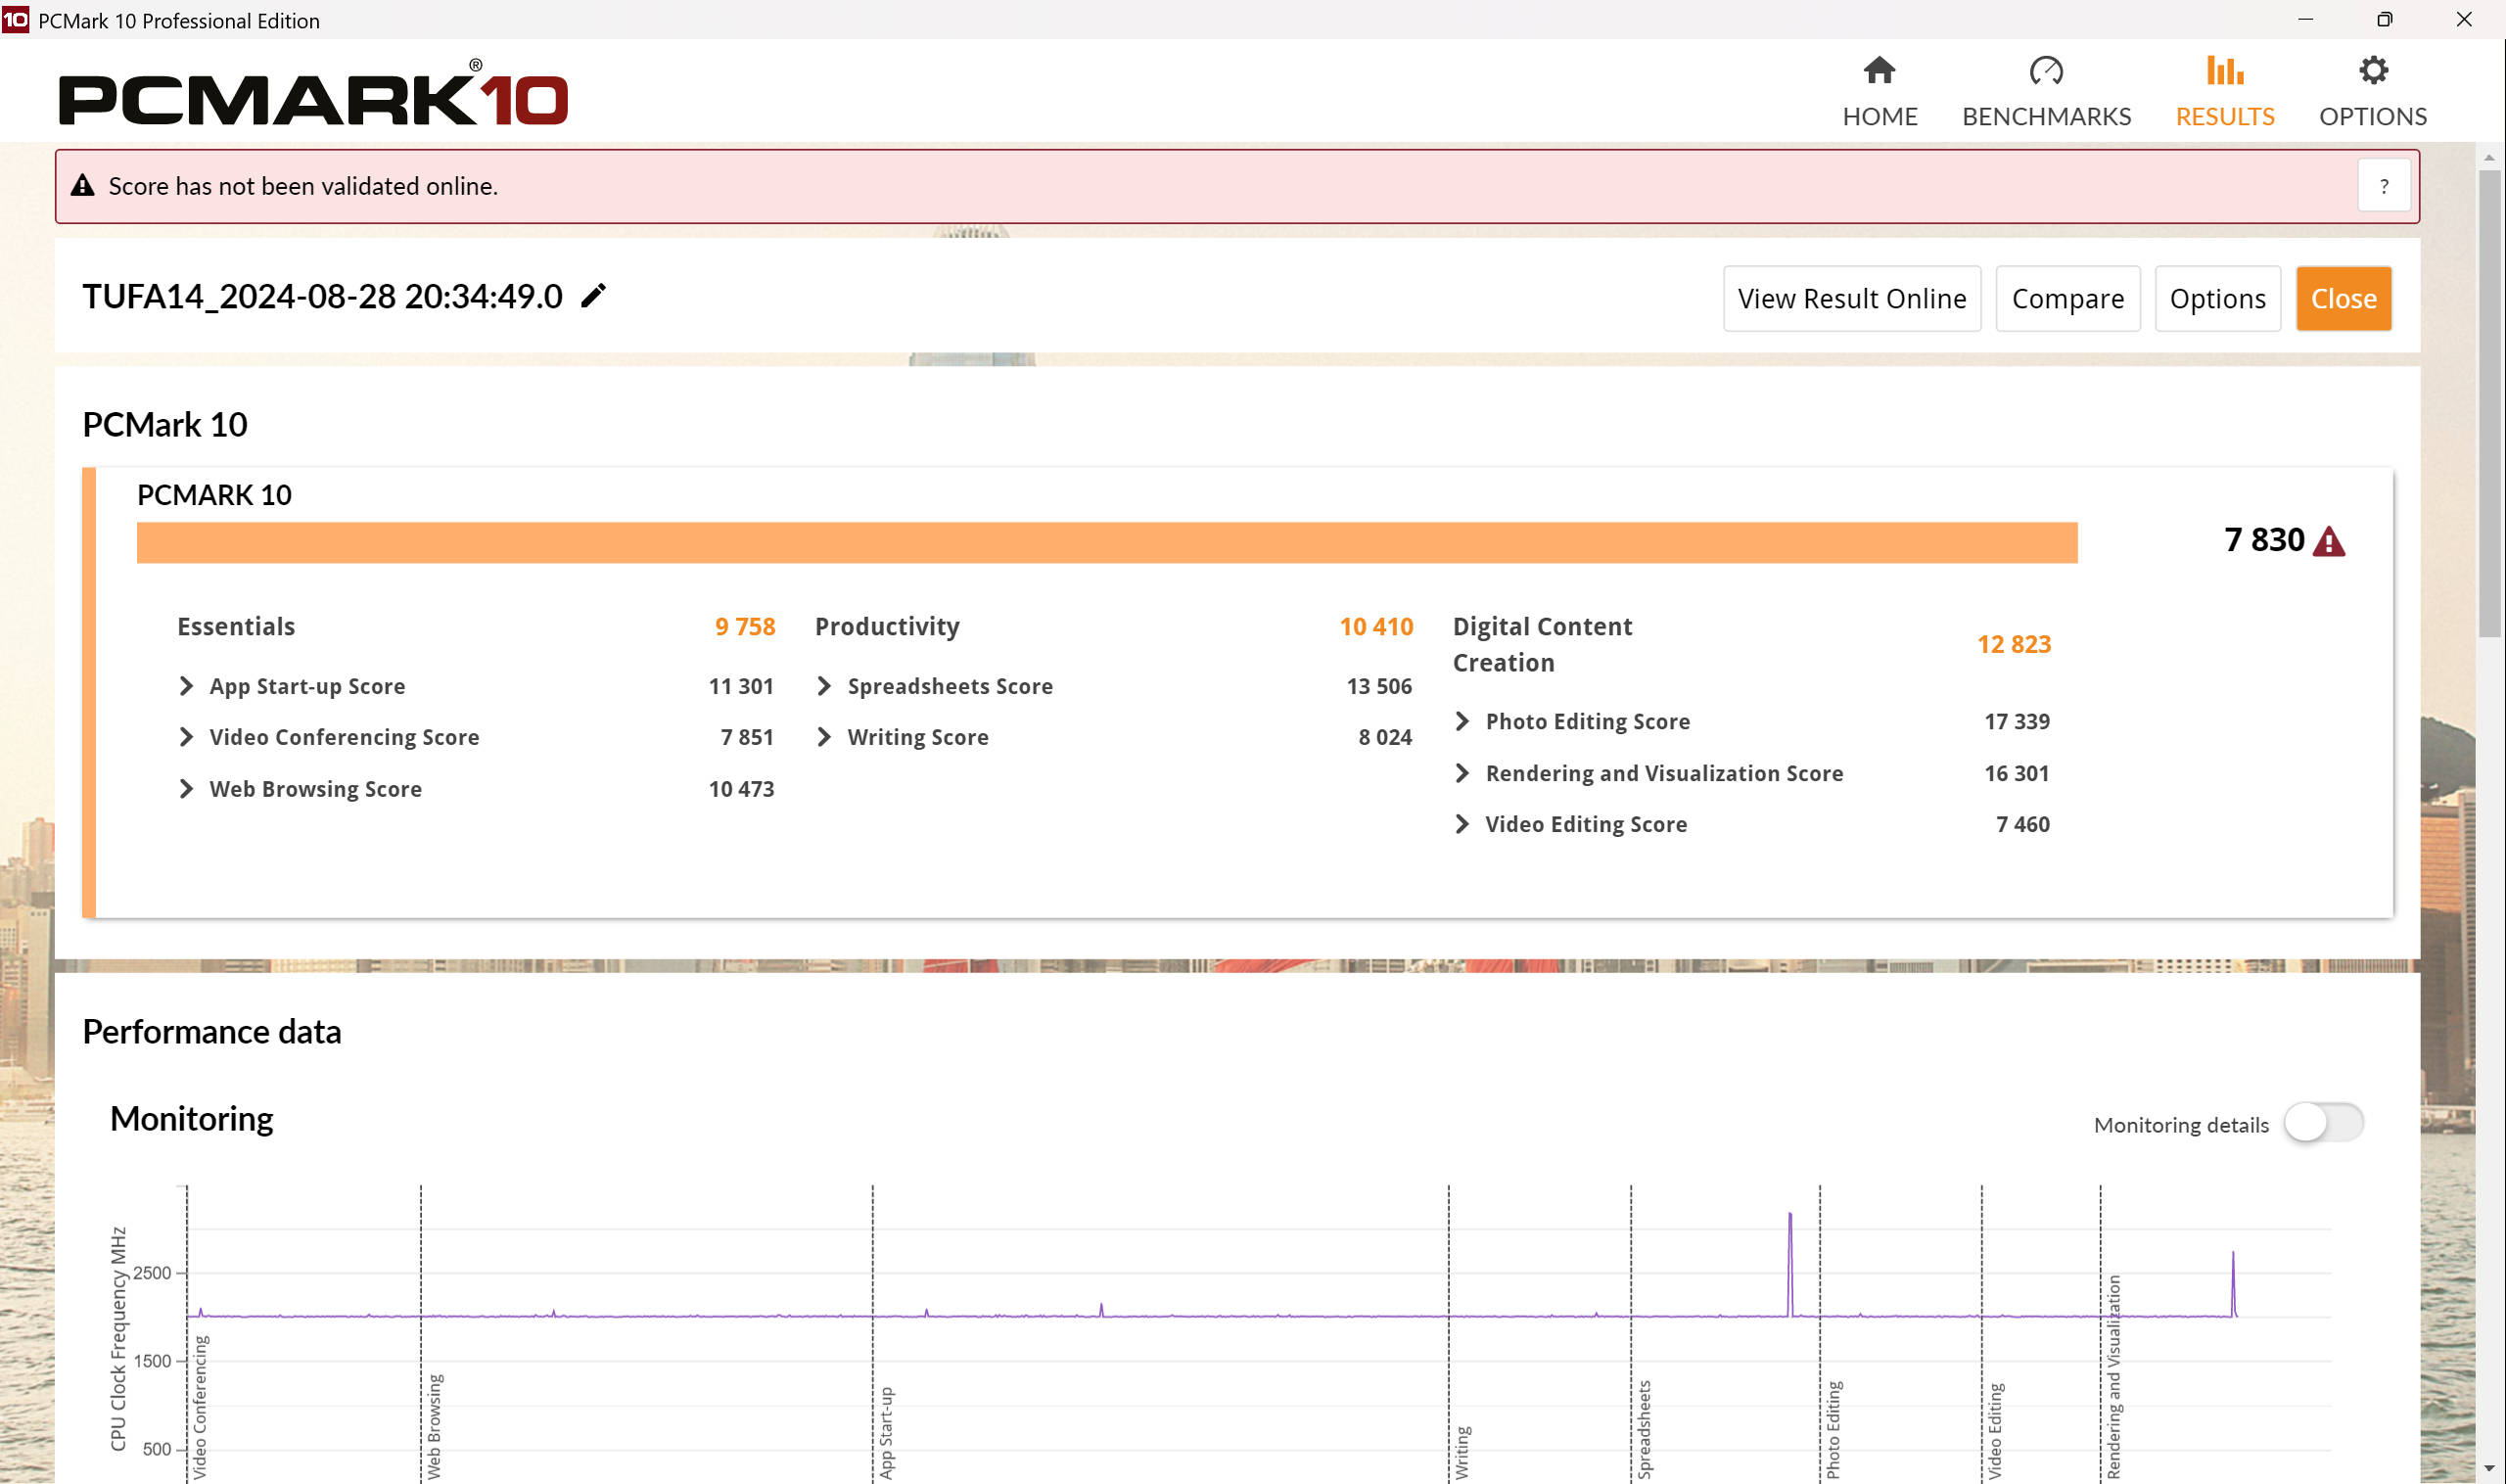Click View Result Online button
The image size is (2506, 1484).
(x=1851, y=298)
